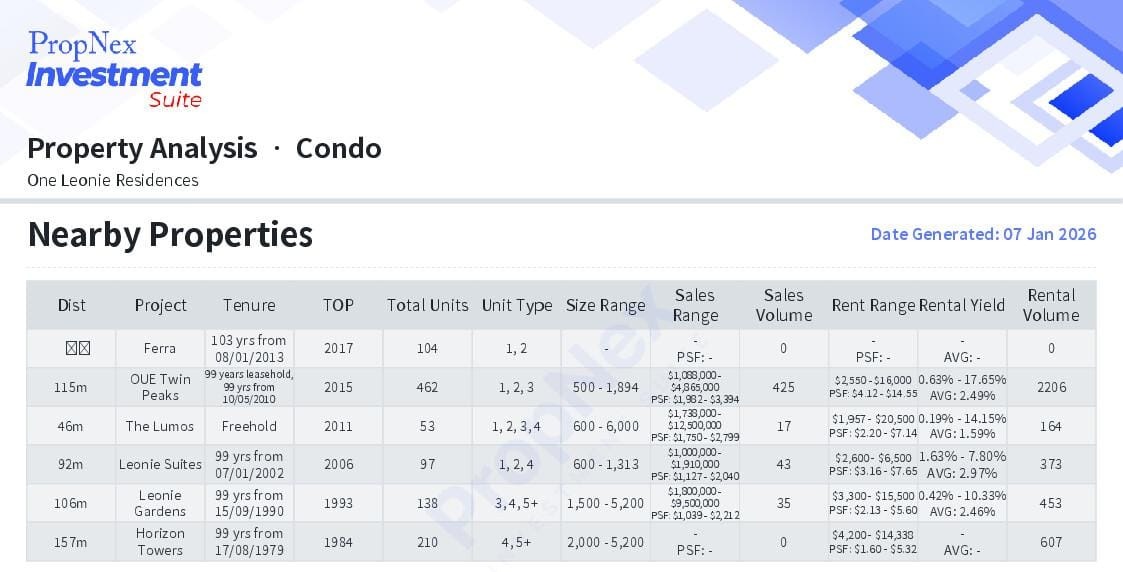The height and width of the screenshot is (572, 1123).
Task: Click the Rental Yield column header
Action: (962, 305)
